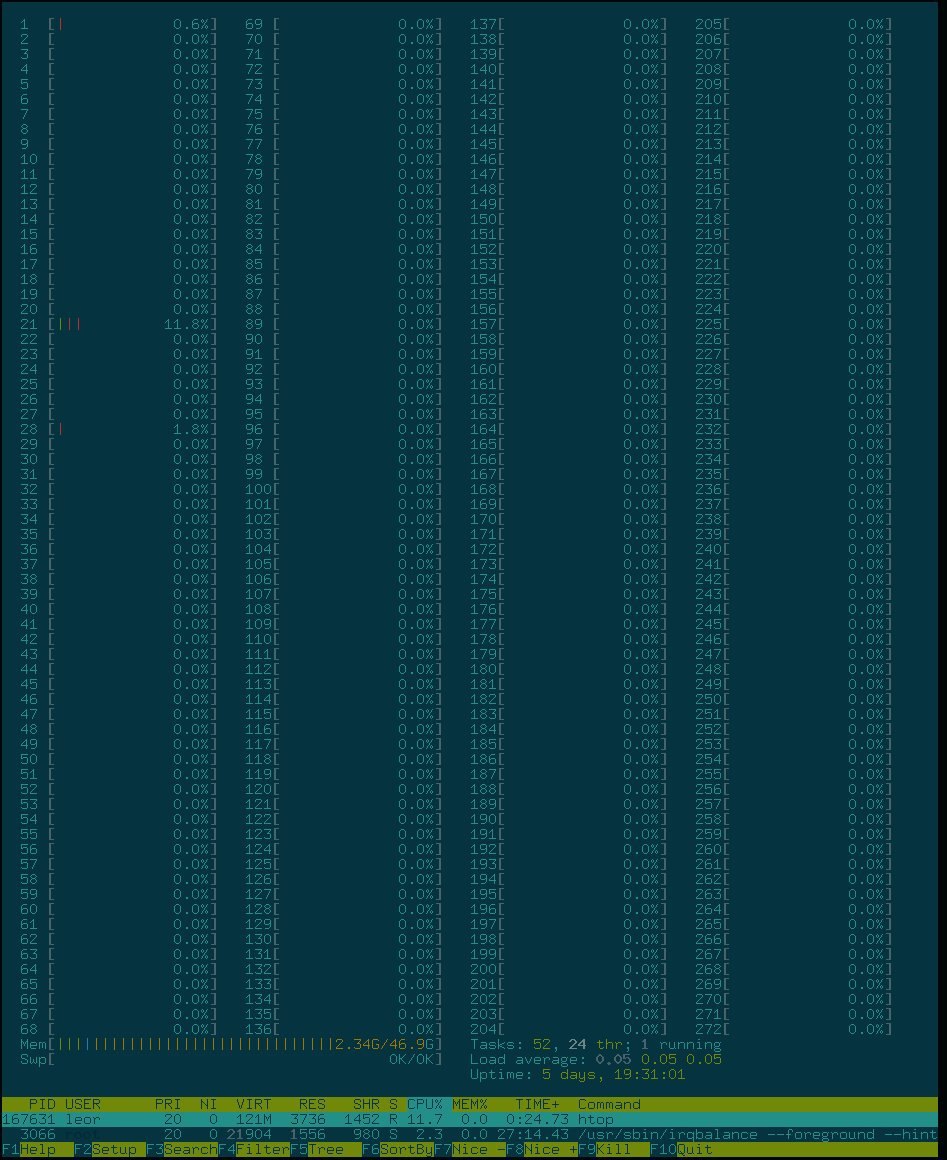This screenshot has height=1160, width=947.
Task: Click F9 Kill in the function bar
Action: tap(613, 1150)
